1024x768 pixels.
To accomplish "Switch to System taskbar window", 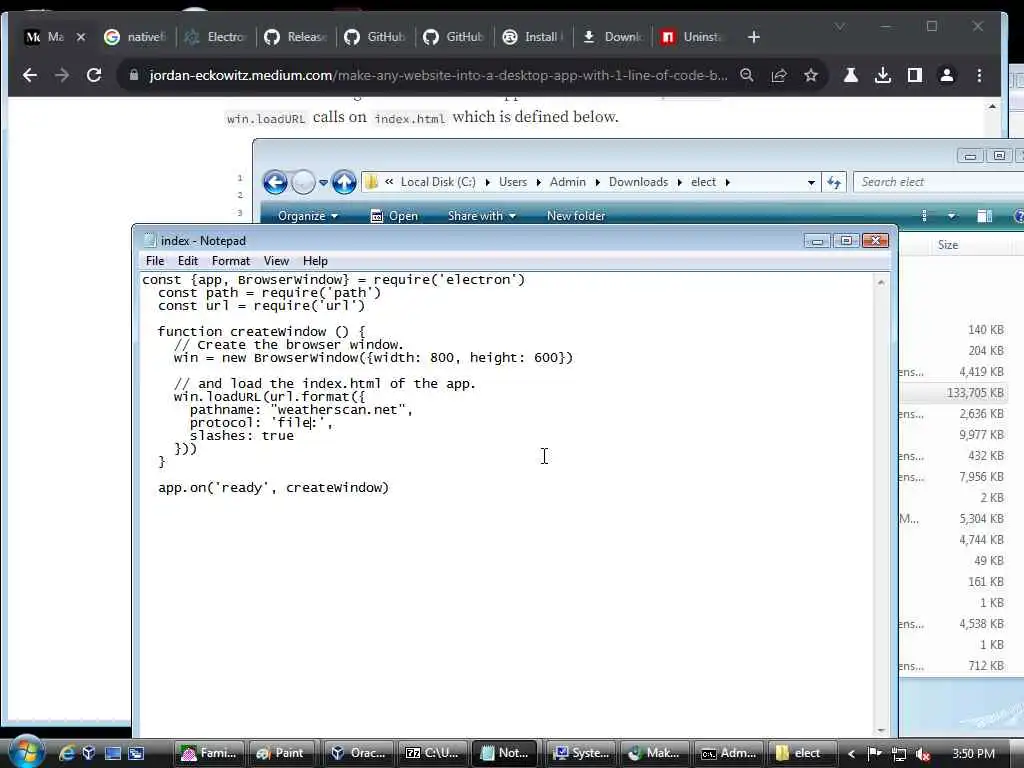I will click(x=582, y=753).
